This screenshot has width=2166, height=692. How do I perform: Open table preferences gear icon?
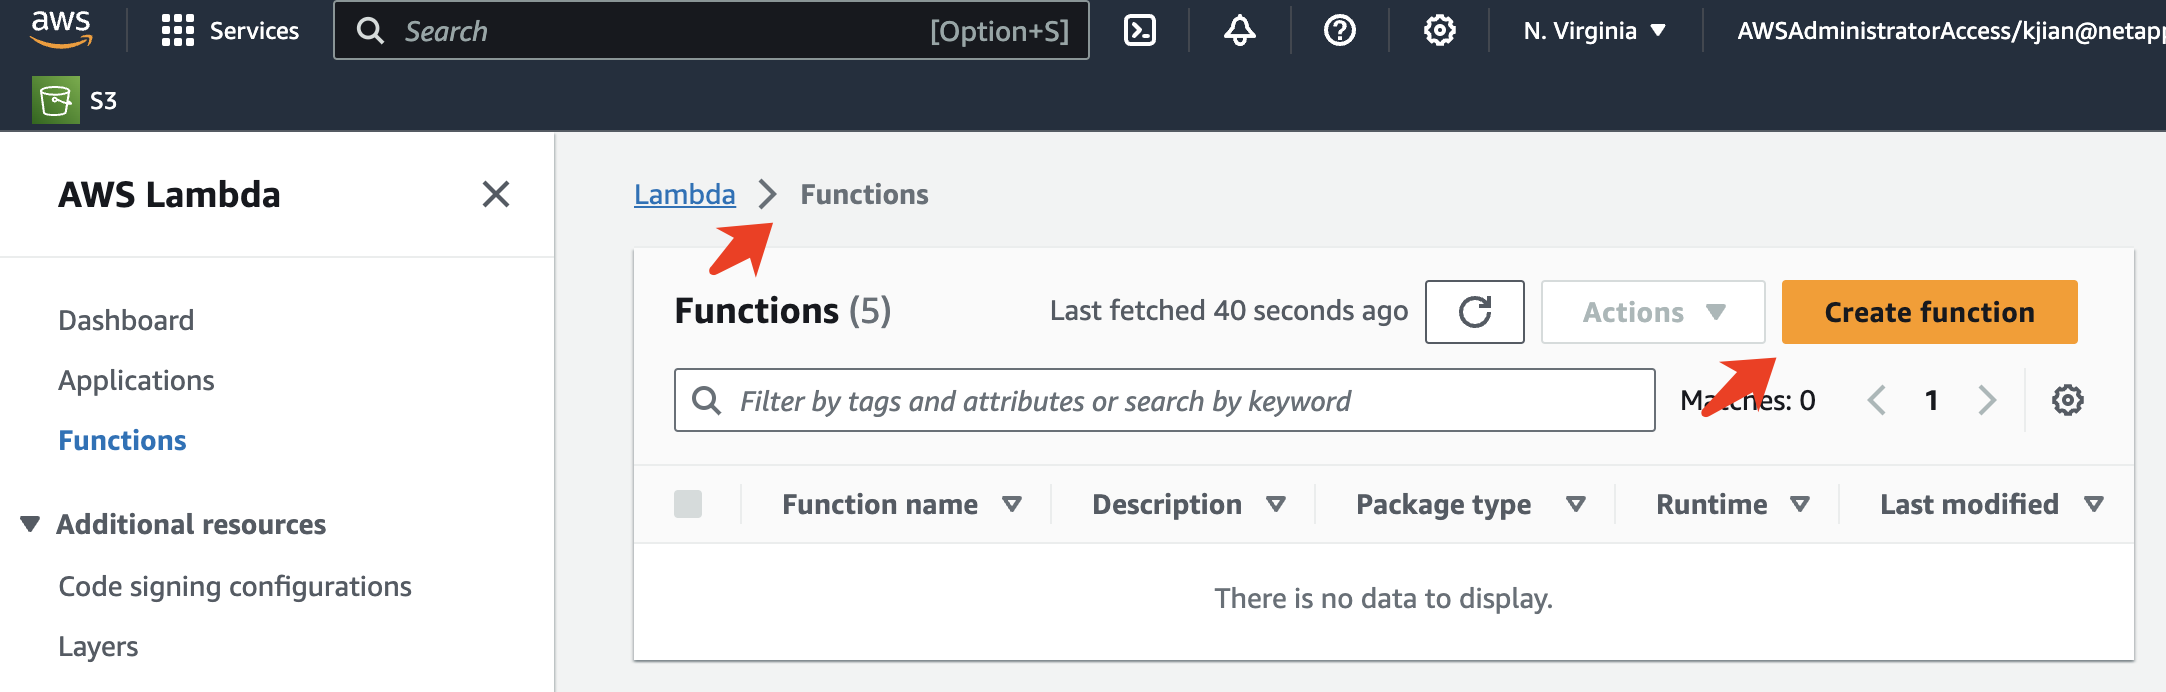tap(2067, 401)
